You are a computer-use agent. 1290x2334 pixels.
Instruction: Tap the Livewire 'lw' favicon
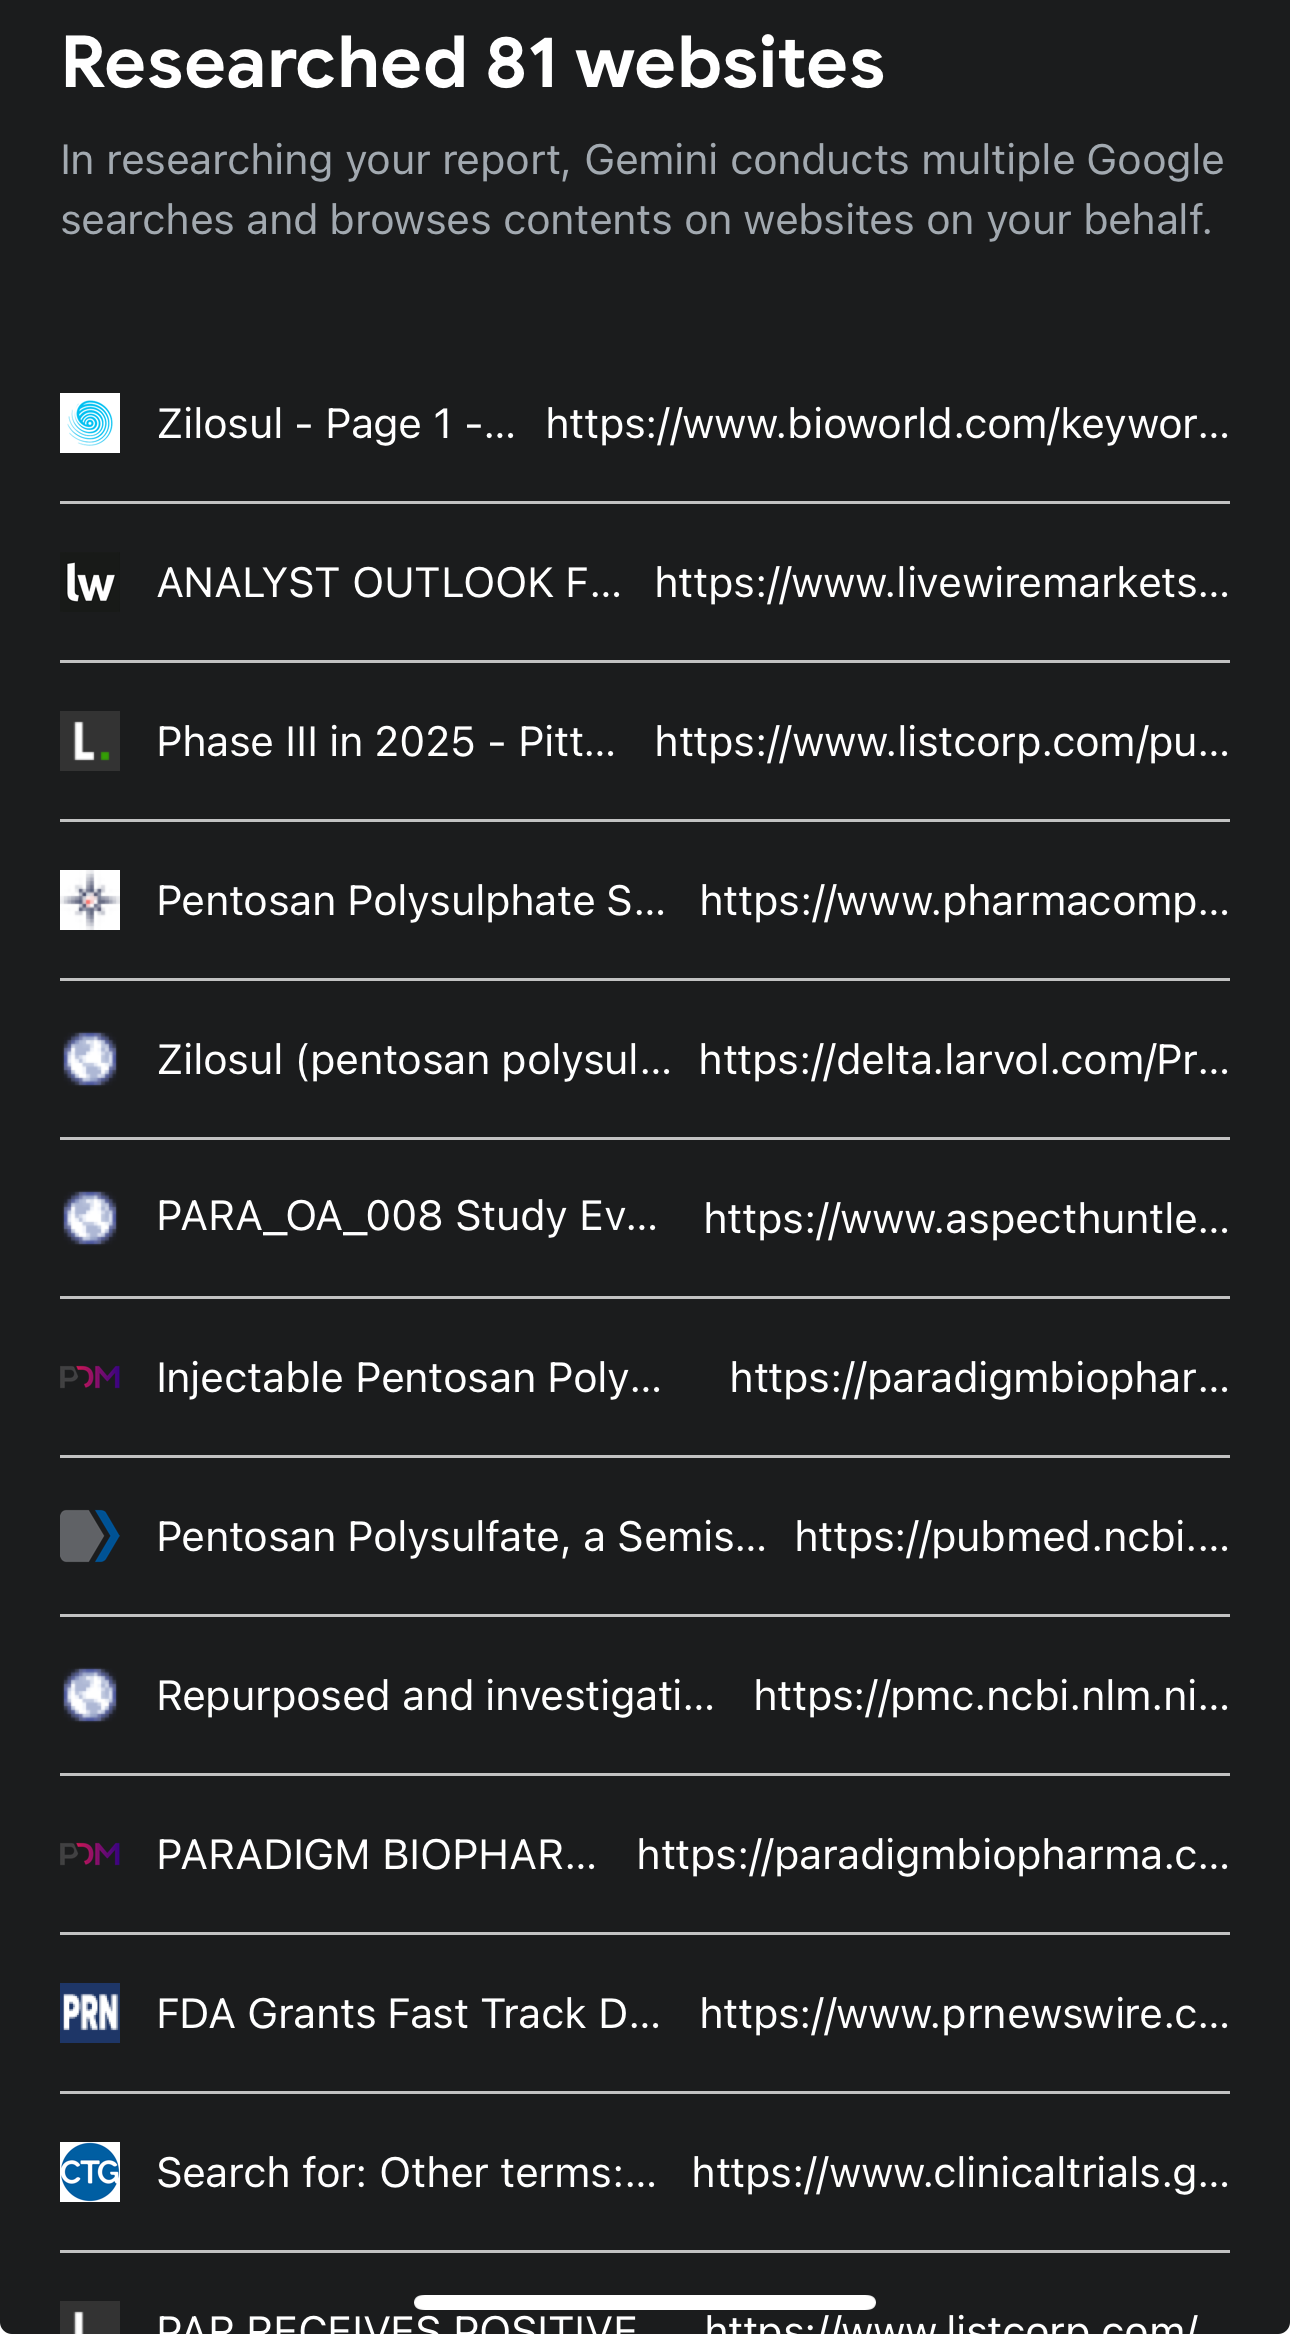pos(90,582)
